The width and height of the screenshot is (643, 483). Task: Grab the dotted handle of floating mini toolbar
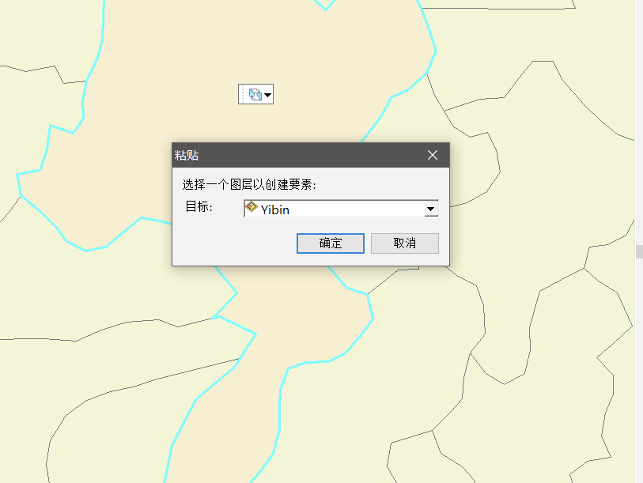pos(243,95)
